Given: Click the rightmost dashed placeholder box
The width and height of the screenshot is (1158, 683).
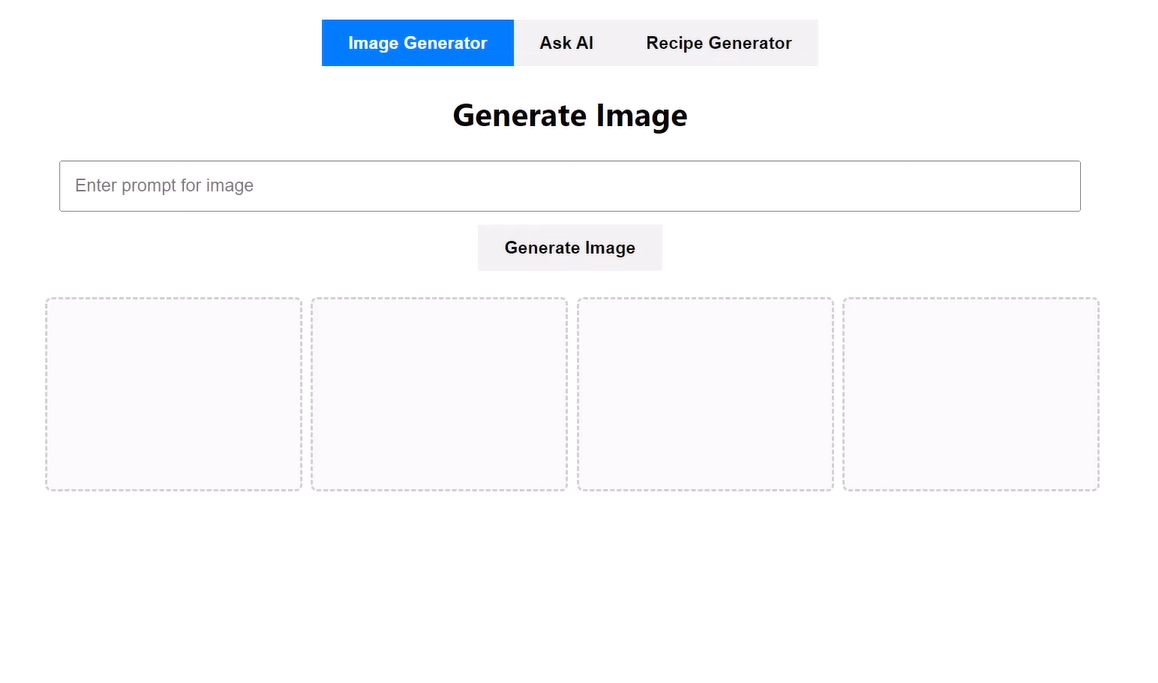Looking at the screenshot, I should (970, 393).
